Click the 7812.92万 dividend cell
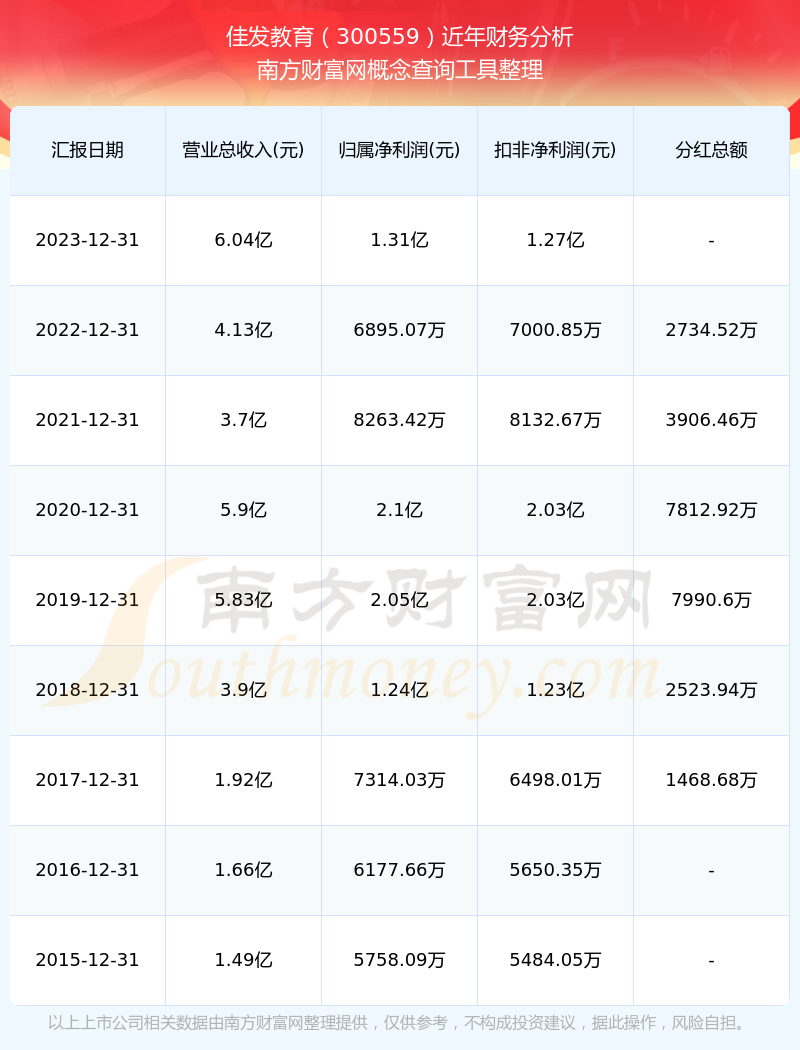800x1050 pixels. [x=712, y=510]
